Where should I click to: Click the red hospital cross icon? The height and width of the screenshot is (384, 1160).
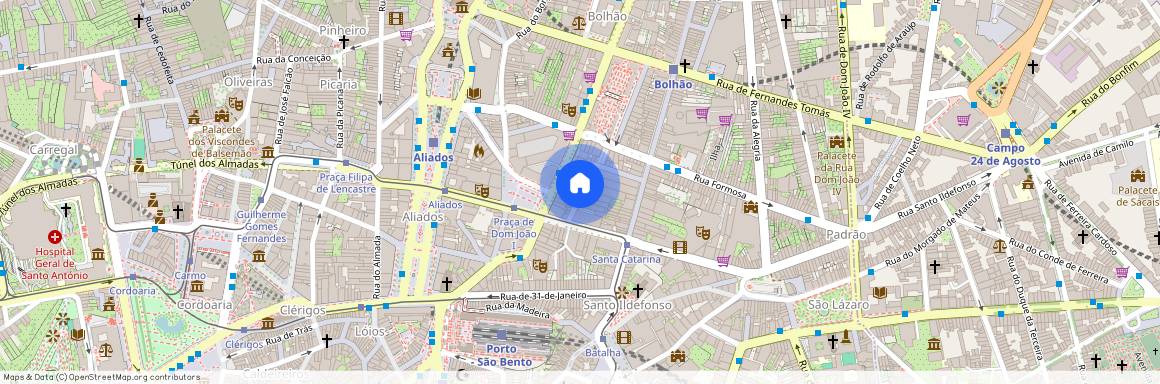tap(55, 238)
